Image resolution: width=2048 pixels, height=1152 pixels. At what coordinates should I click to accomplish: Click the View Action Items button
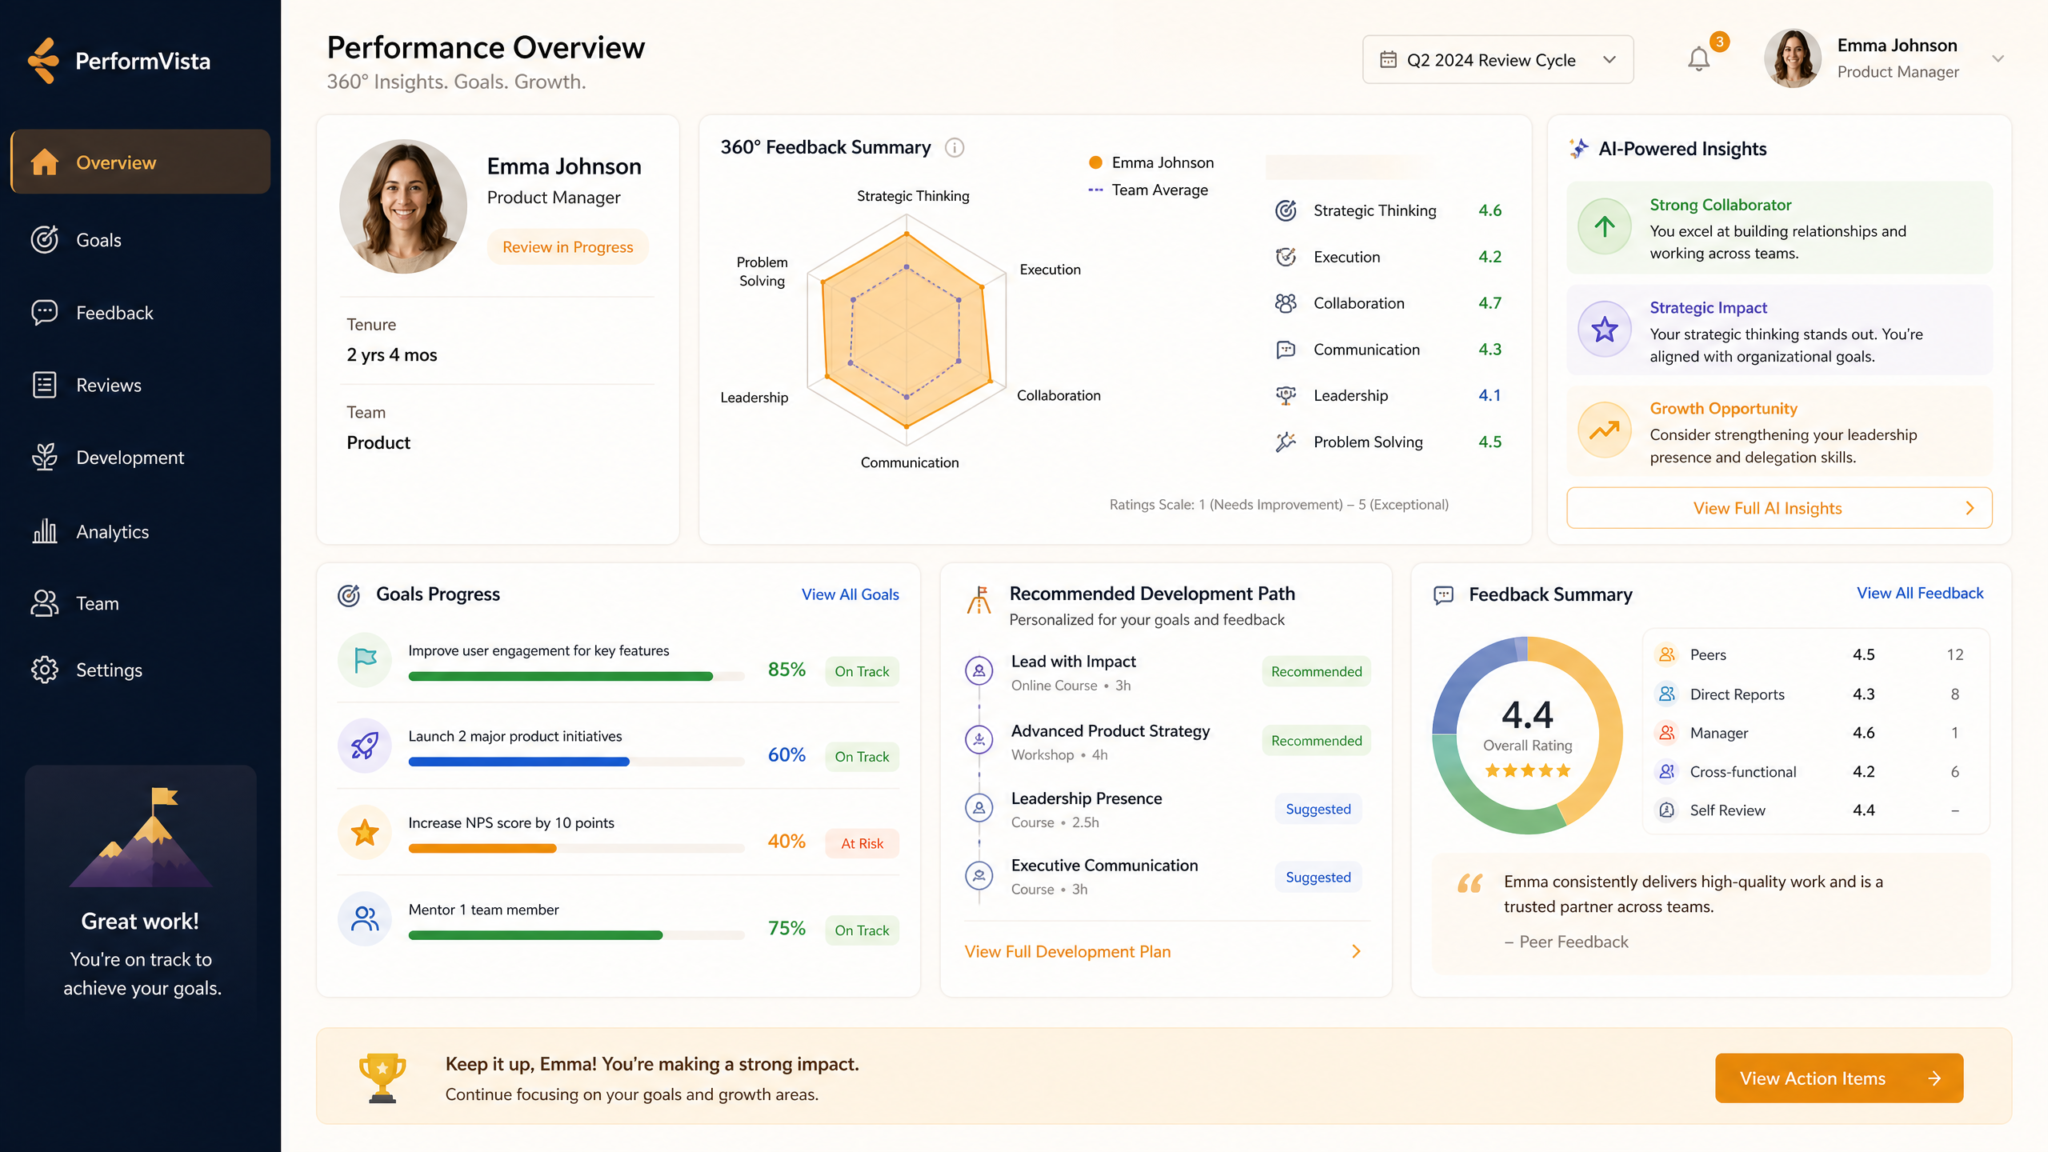tap(1839, 1078)
